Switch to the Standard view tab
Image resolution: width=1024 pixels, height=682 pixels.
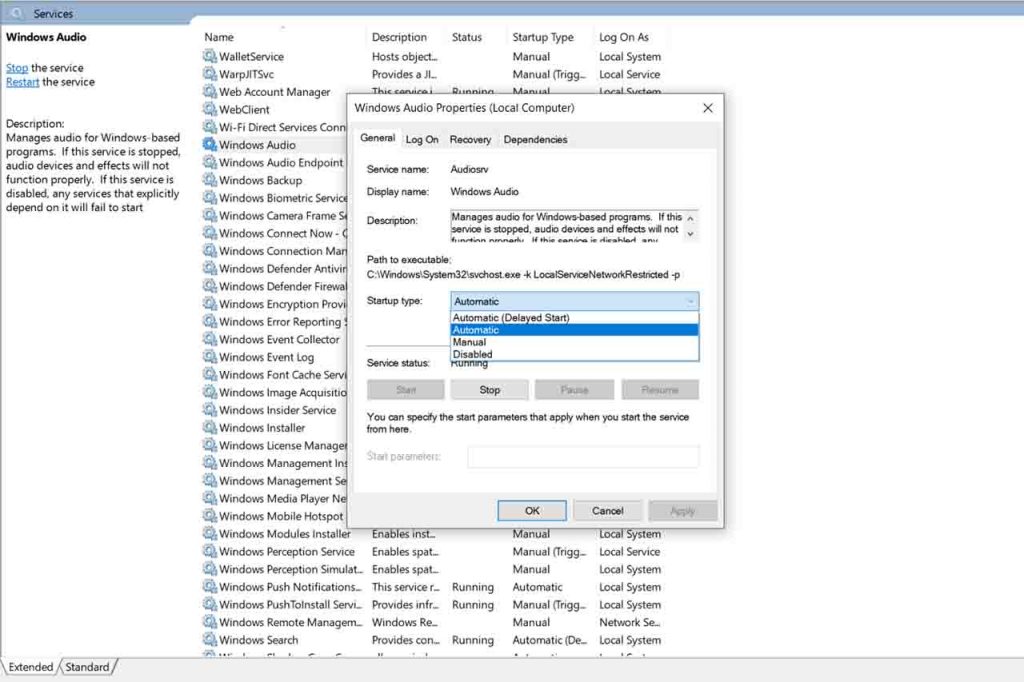[88, 667]
